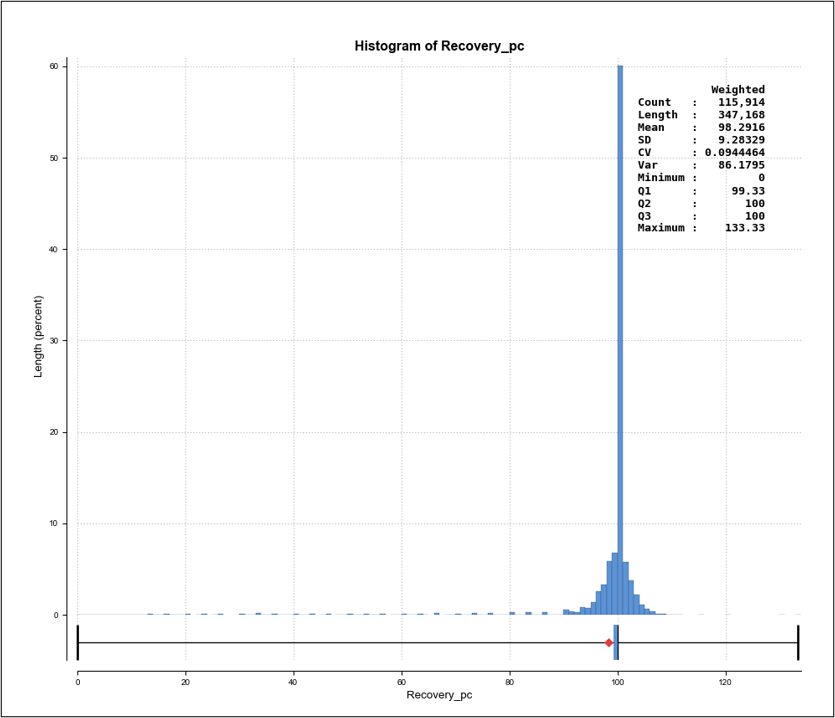Image resolution: width=835 pixels, height=718 pixels.
Task: Click the chart title Histogram of Recovery_pc
Action: coord(439,46)
